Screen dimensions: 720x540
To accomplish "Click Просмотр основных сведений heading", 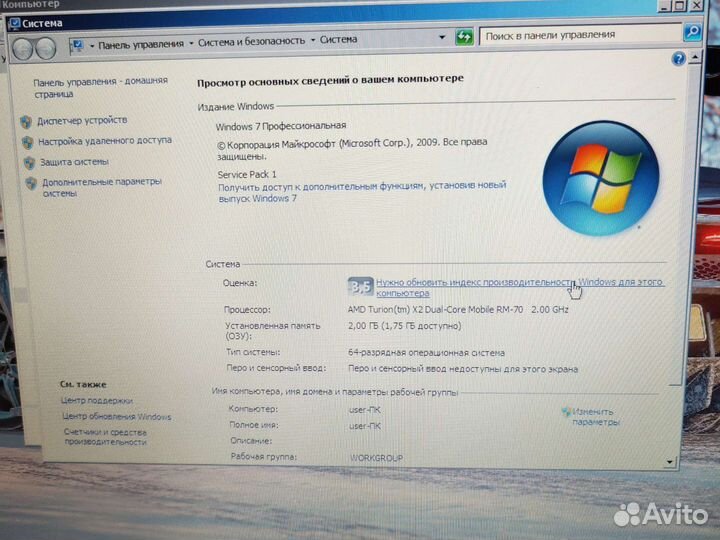I will [330, 81].
